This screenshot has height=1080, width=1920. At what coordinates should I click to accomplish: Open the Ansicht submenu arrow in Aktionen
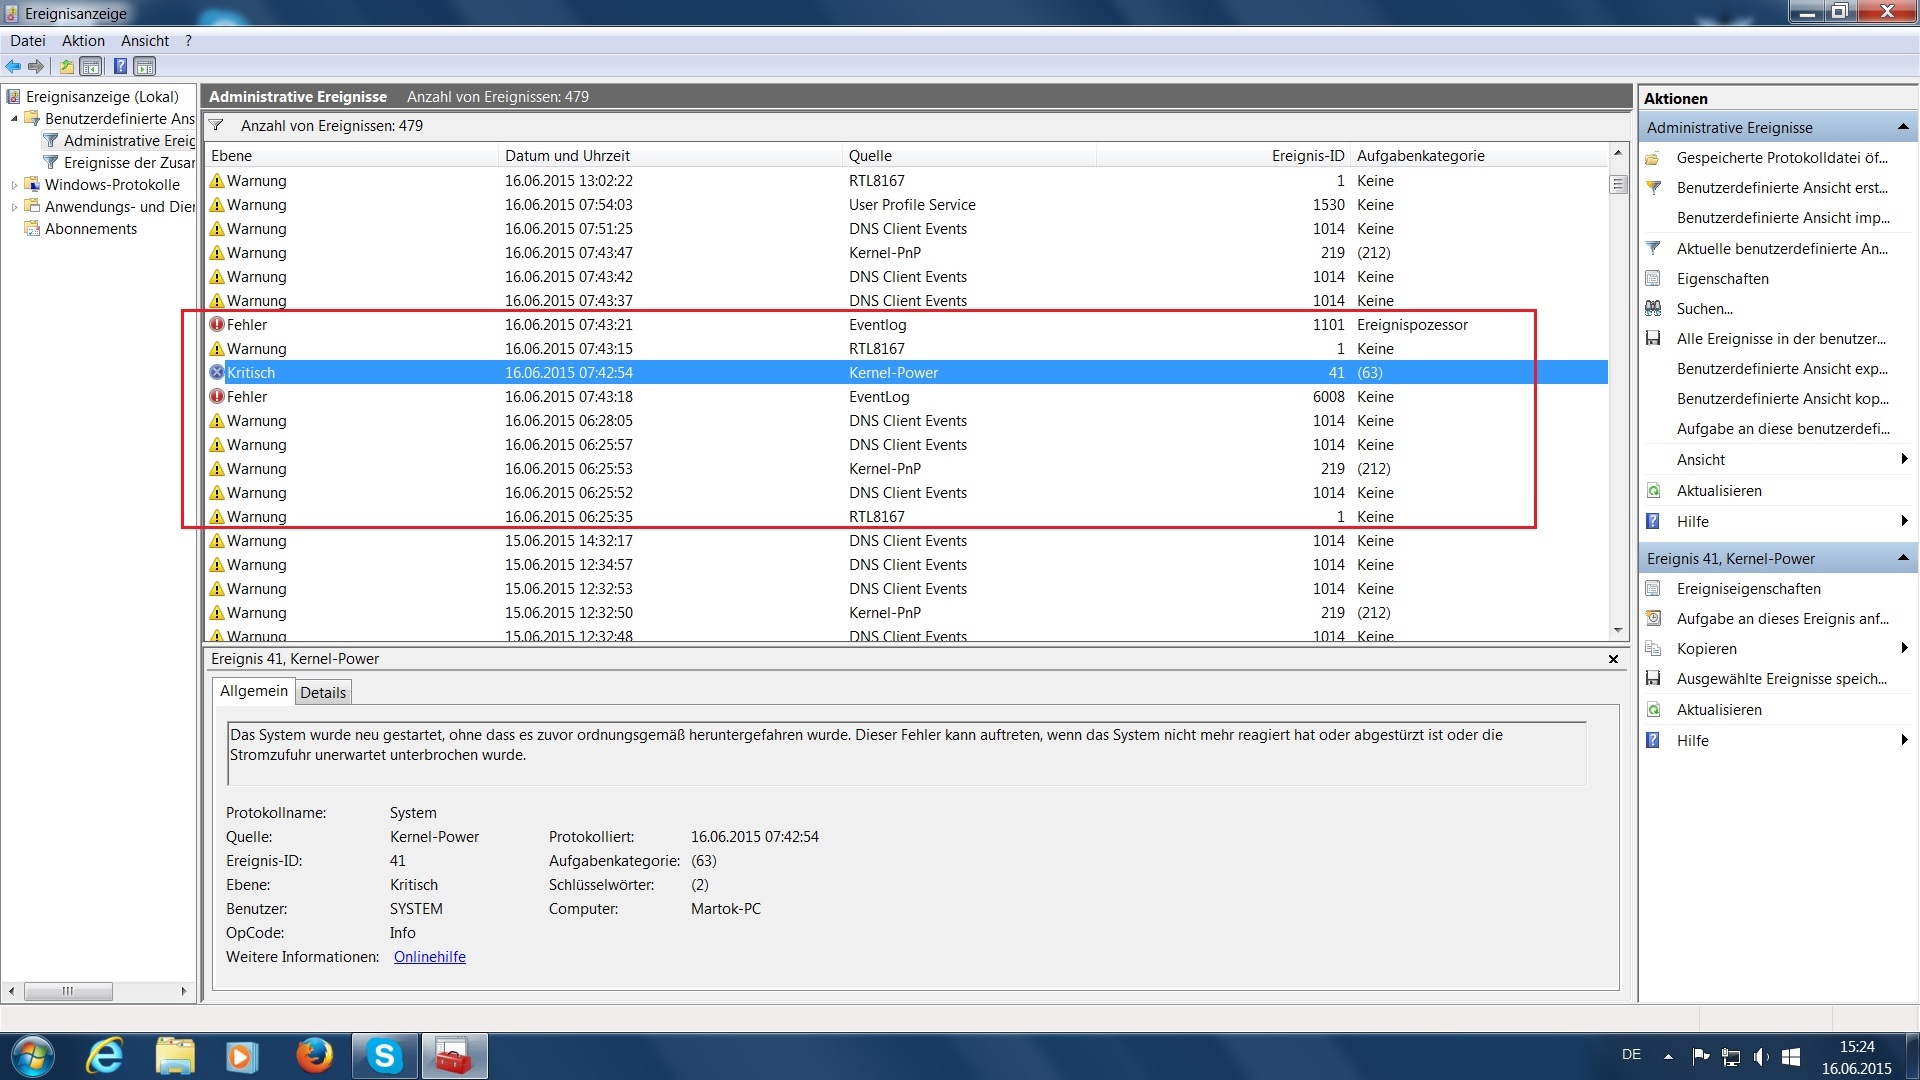click(x=1904, y=459)
